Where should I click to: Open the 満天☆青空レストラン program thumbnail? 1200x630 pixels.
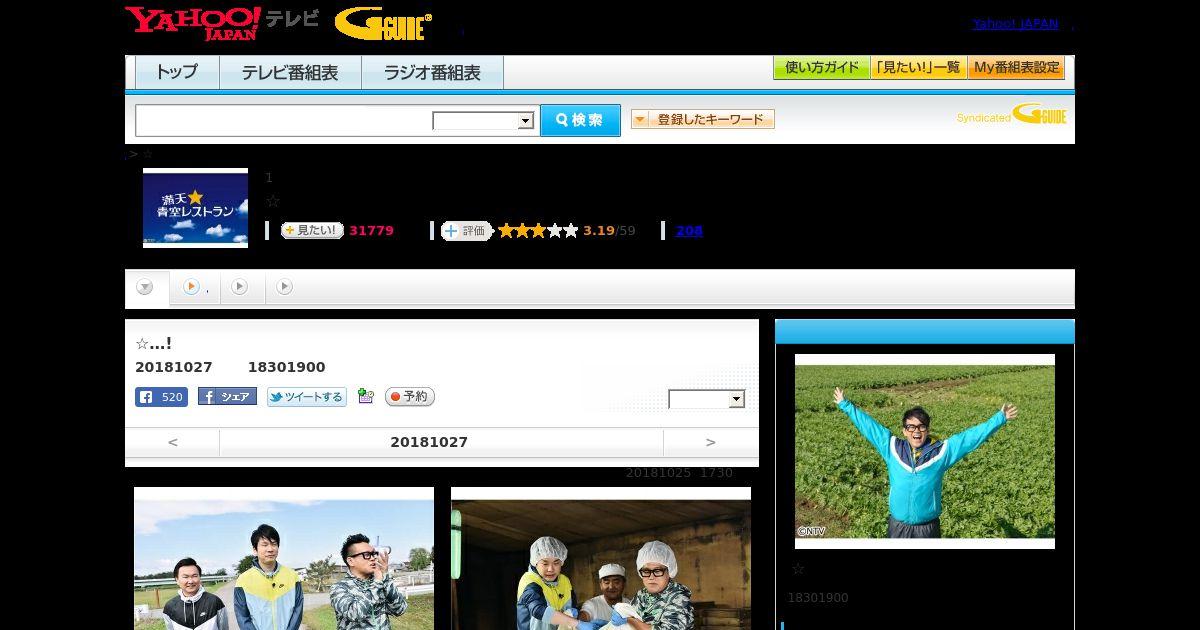point(195,207)
